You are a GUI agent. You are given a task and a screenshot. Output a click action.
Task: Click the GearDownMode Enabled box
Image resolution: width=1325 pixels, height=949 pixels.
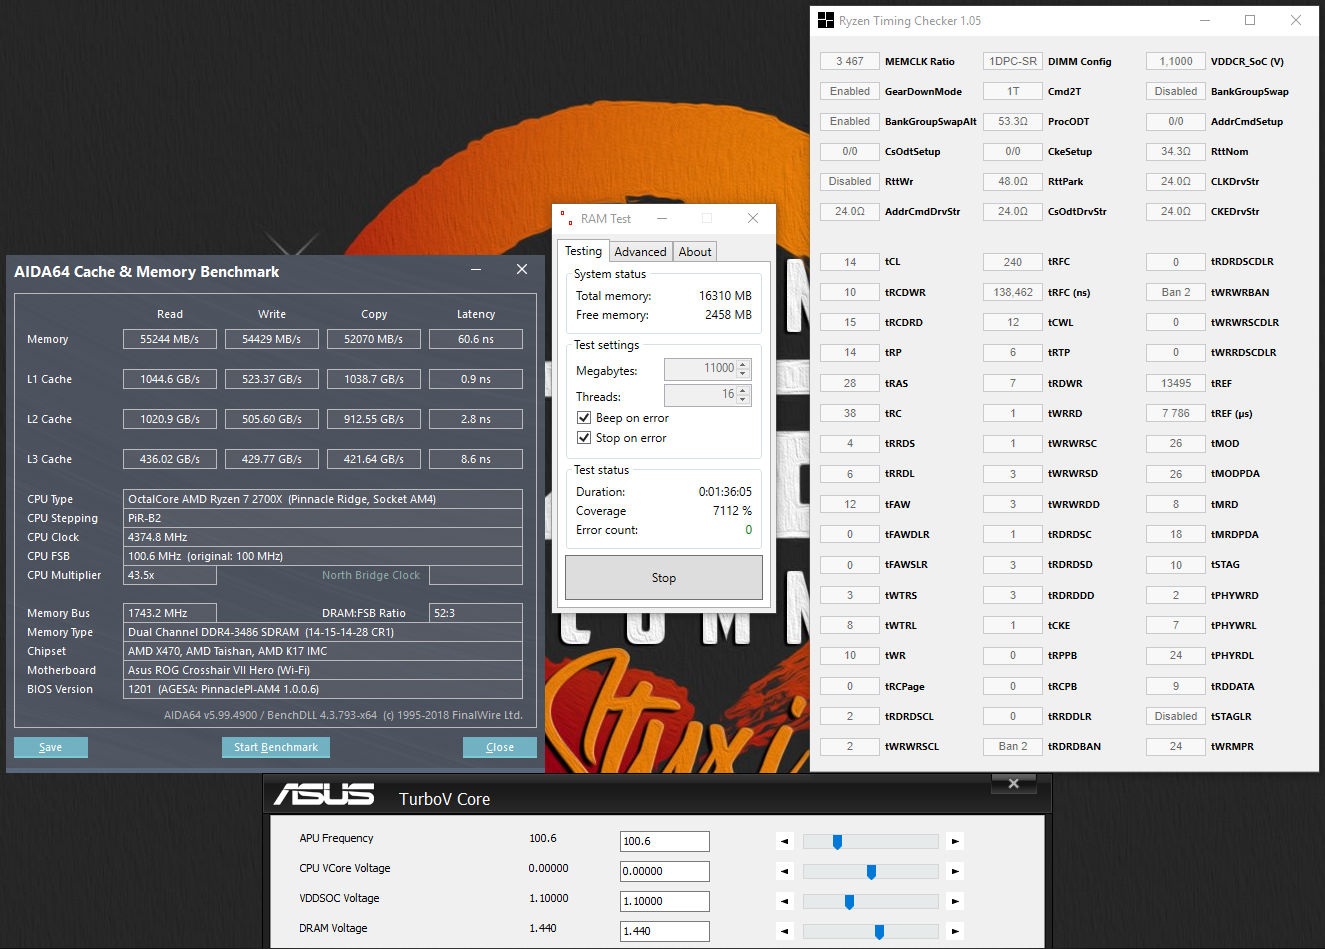(850, 91)
